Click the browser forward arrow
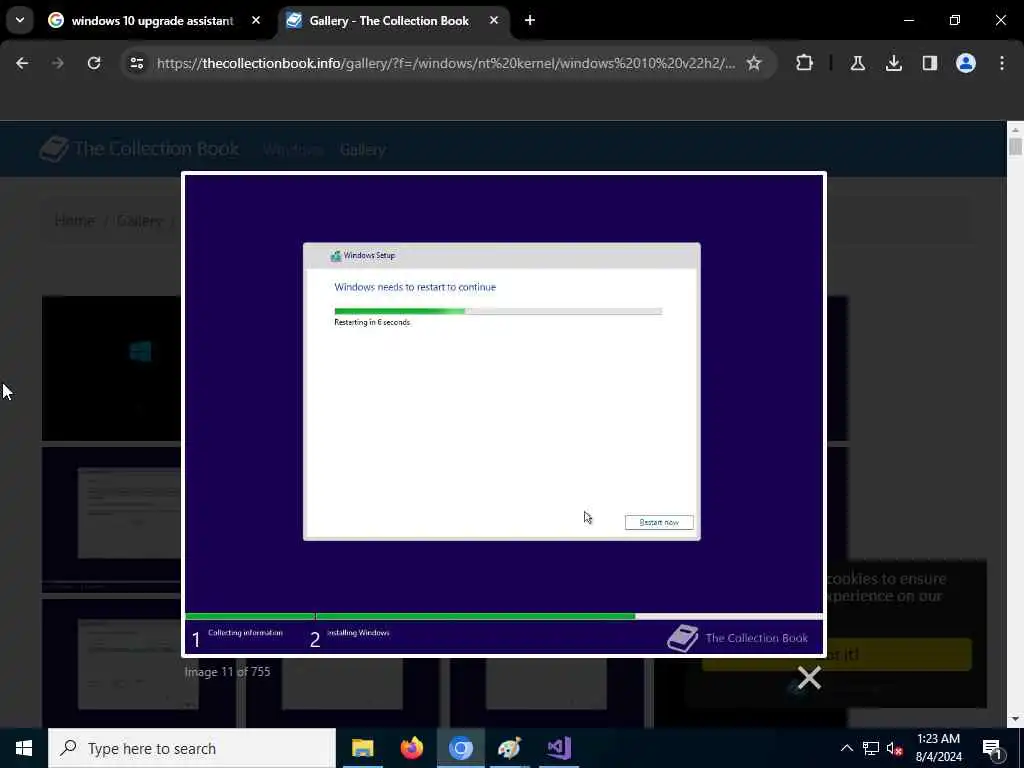The width and height of the screenshot is (1024, 768). click(58, 63)
